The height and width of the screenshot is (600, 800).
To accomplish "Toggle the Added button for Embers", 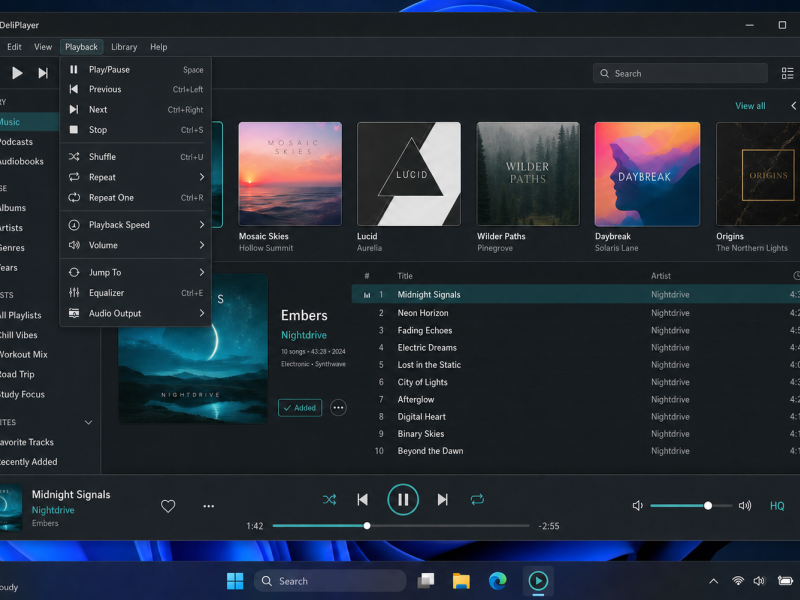I will pyautogui.click(x=300, y=408).
